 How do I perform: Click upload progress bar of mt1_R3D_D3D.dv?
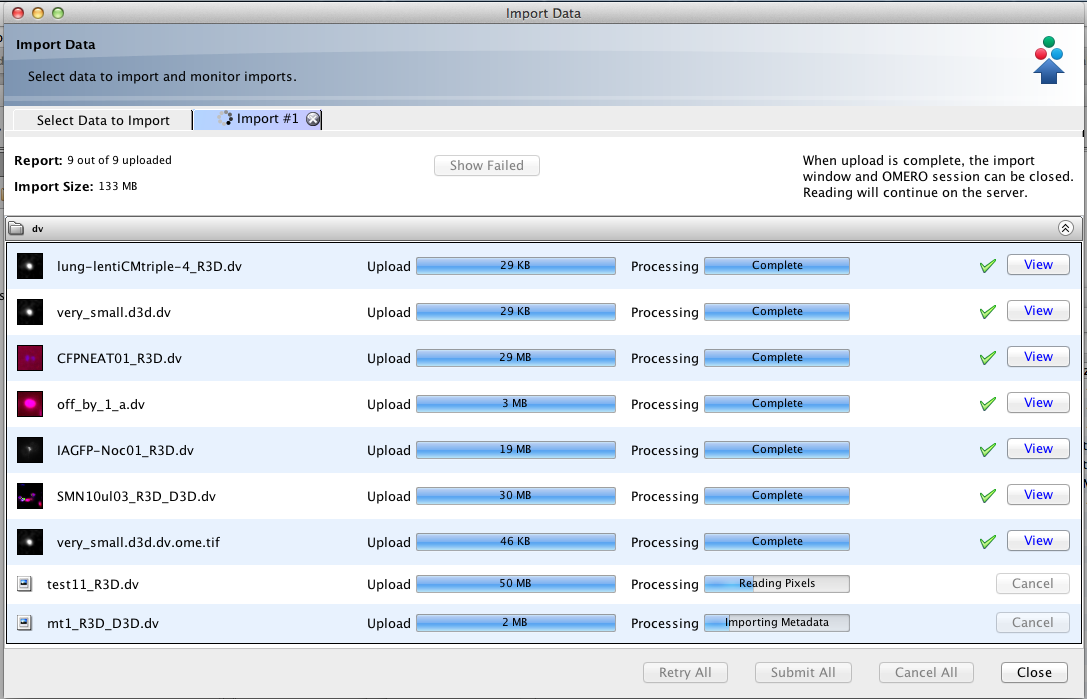tap(515, 623)
